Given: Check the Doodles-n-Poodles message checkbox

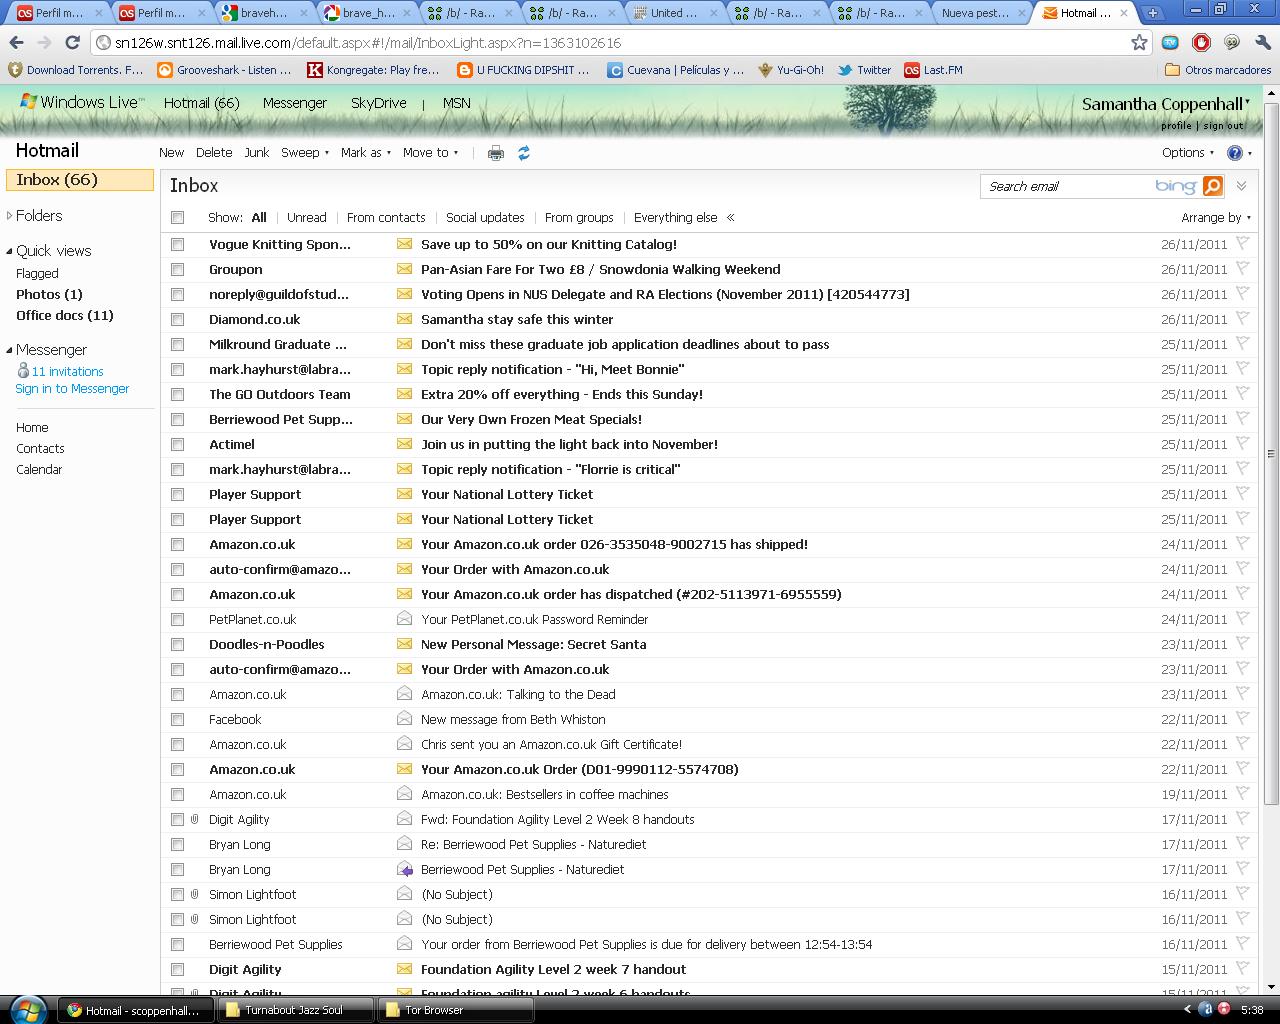Looking at the screenshot, I should tap(178, 644).
